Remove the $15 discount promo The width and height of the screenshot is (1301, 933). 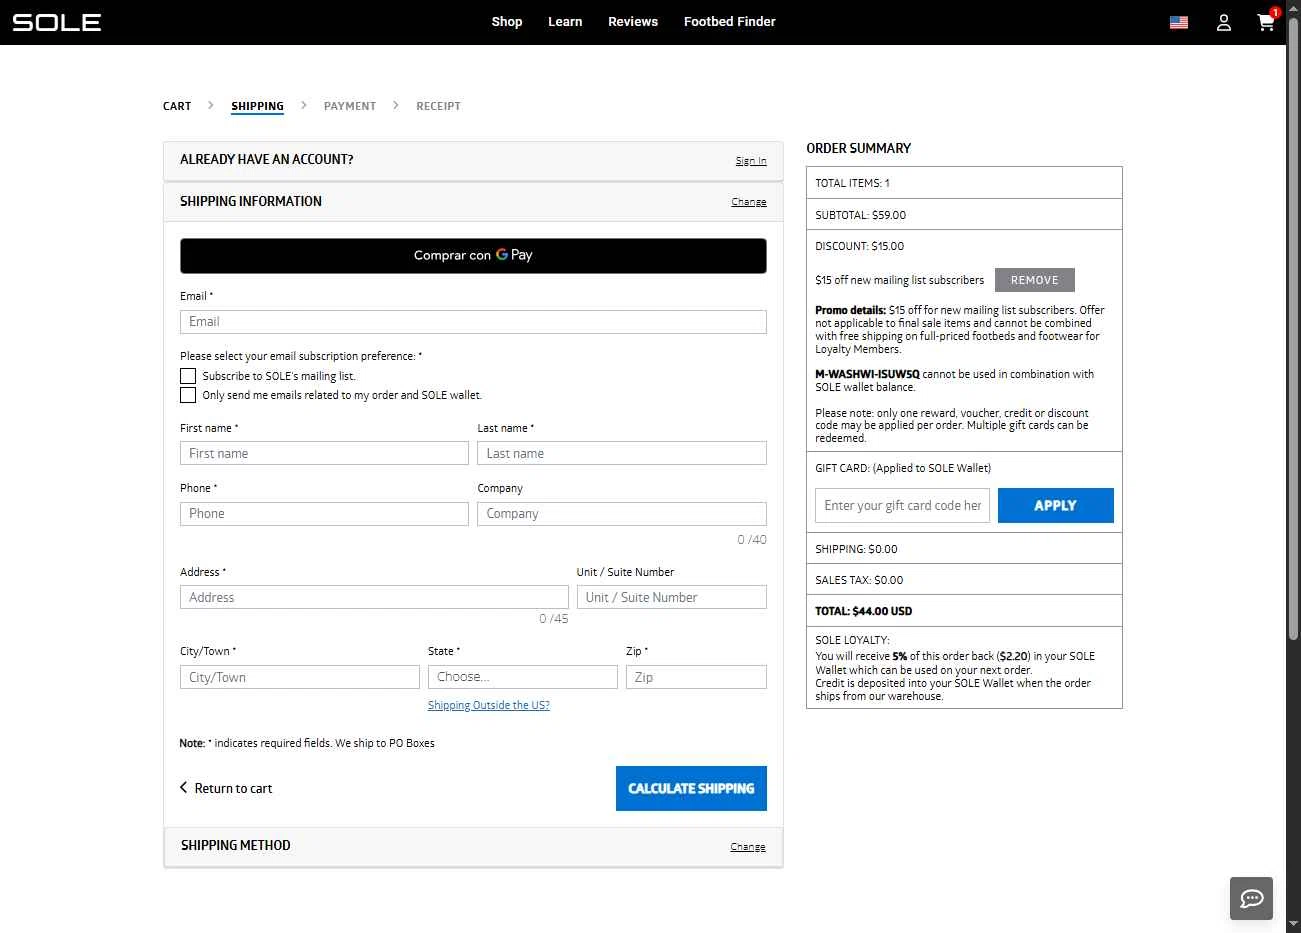[1035, 280]
